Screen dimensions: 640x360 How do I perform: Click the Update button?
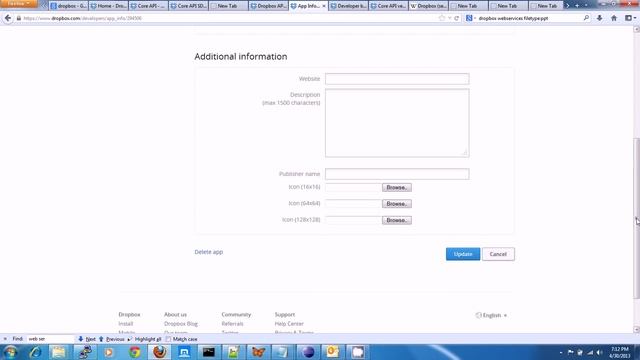coord(463,254)
